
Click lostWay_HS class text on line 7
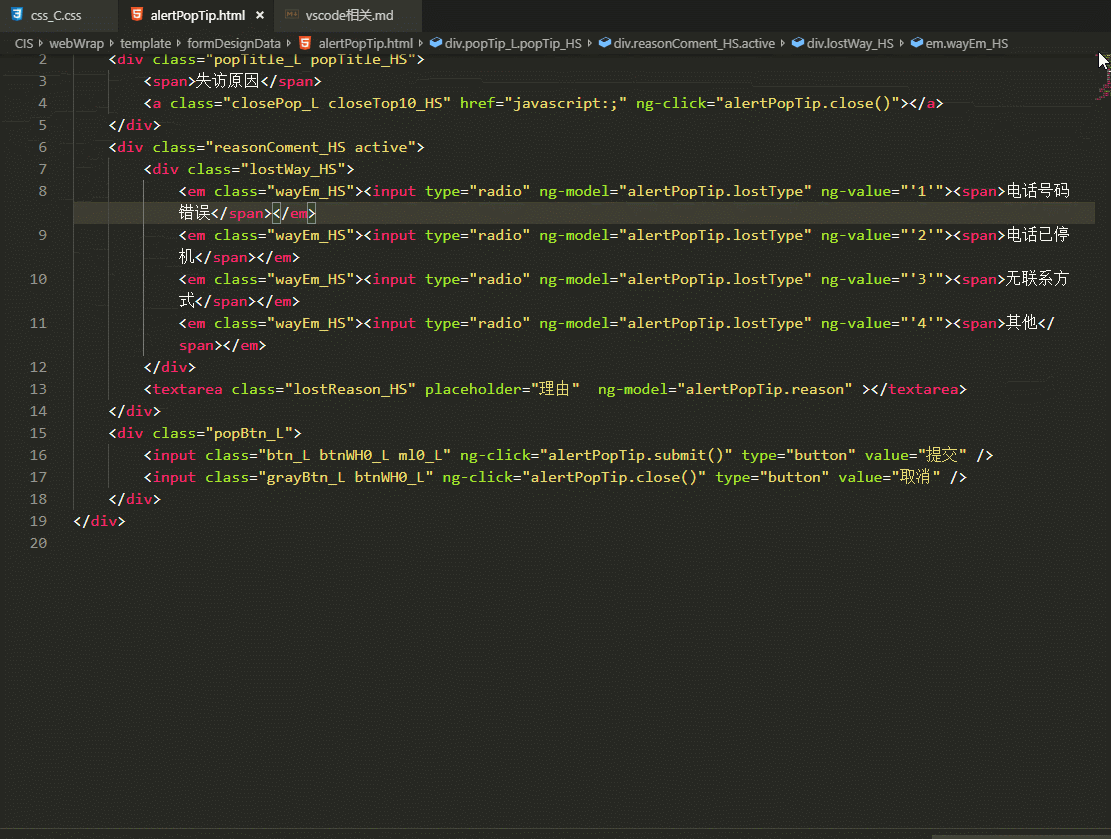point(297,169)
